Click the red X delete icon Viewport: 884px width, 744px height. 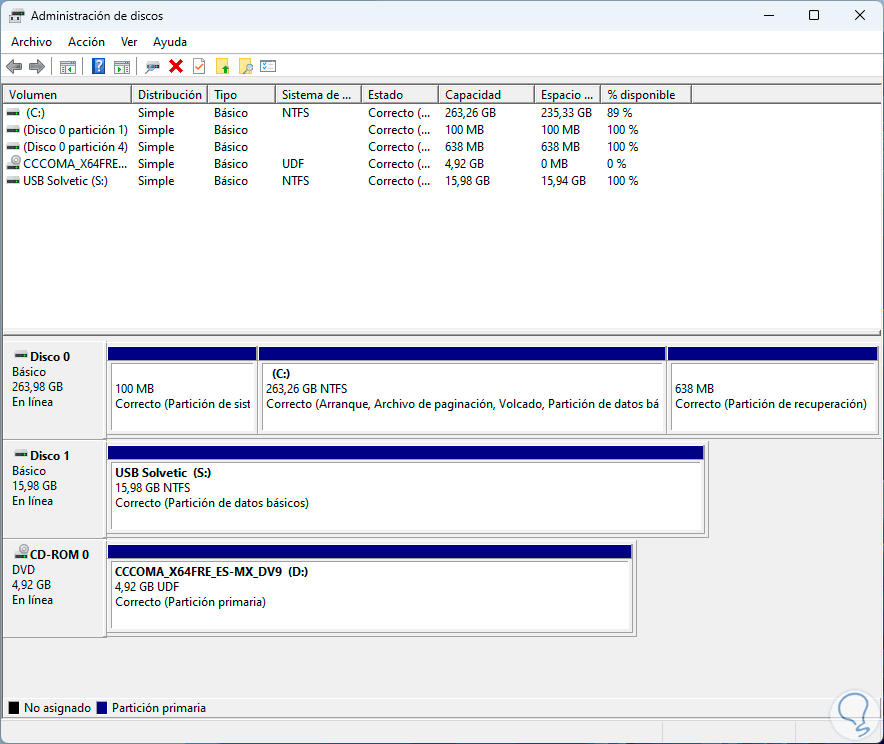[176, 66]
